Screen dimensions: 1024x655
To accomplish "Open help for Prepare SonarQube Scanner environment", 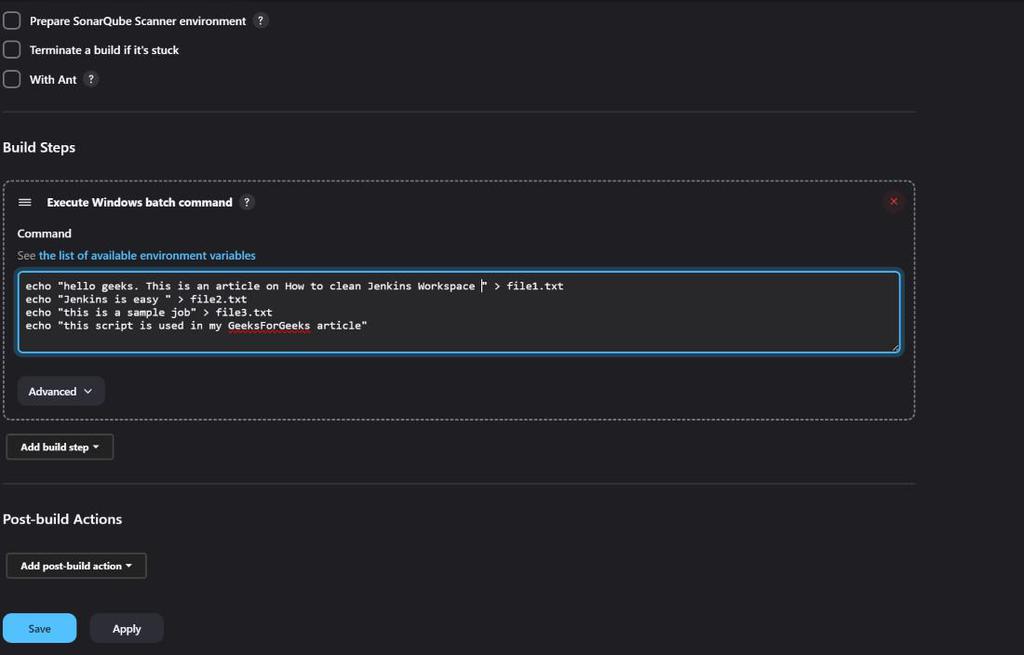I will (x=260, y=20).
